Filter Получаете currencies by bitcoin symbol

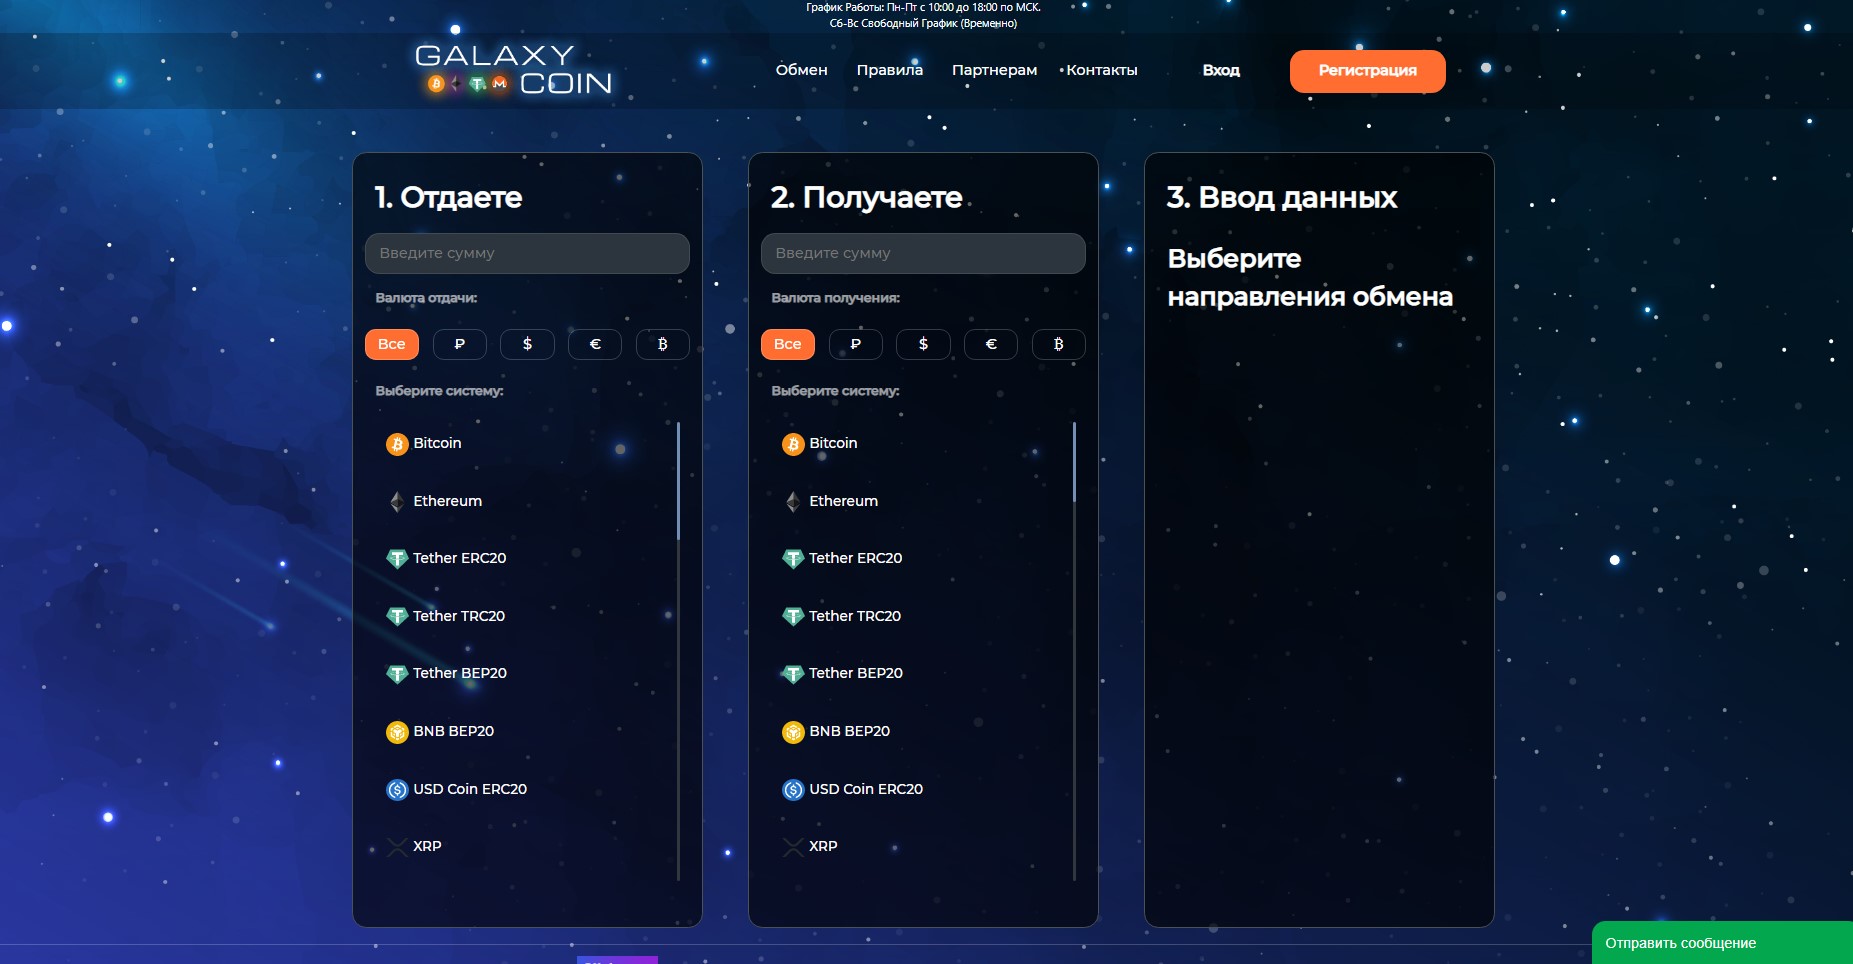(x=1059, y=344)
